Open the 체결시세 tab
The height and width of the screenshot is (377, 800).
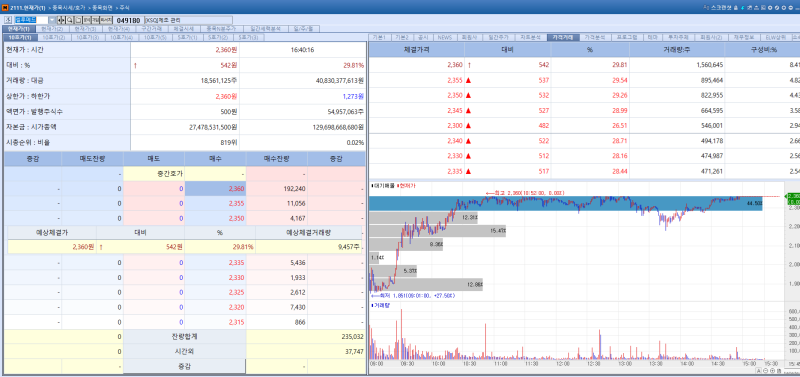184,29
